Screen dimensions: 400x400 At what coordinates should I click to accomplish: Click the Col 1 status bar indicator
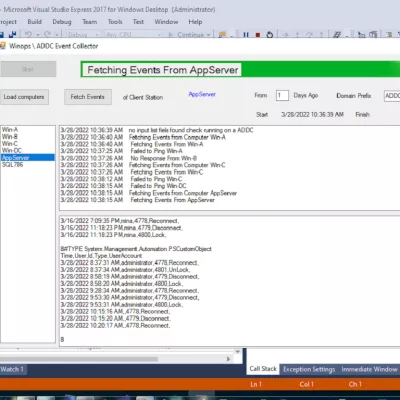(307, 384)
